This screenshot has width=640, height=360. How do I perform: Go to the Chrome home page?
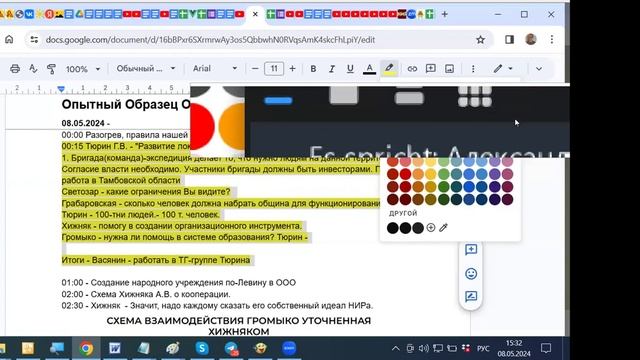click(9, 40)
